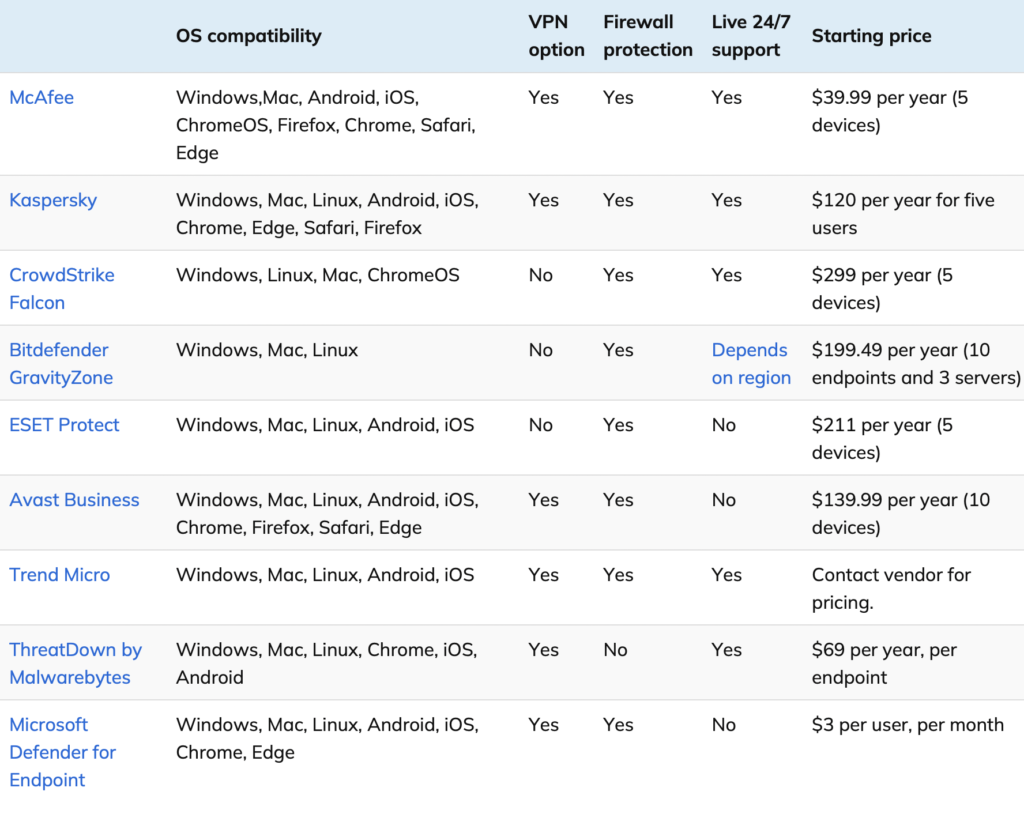Select the 'Firewall protection' column header
The width and height of the screenshot is (1024, 814).
(x=647, y=36)
